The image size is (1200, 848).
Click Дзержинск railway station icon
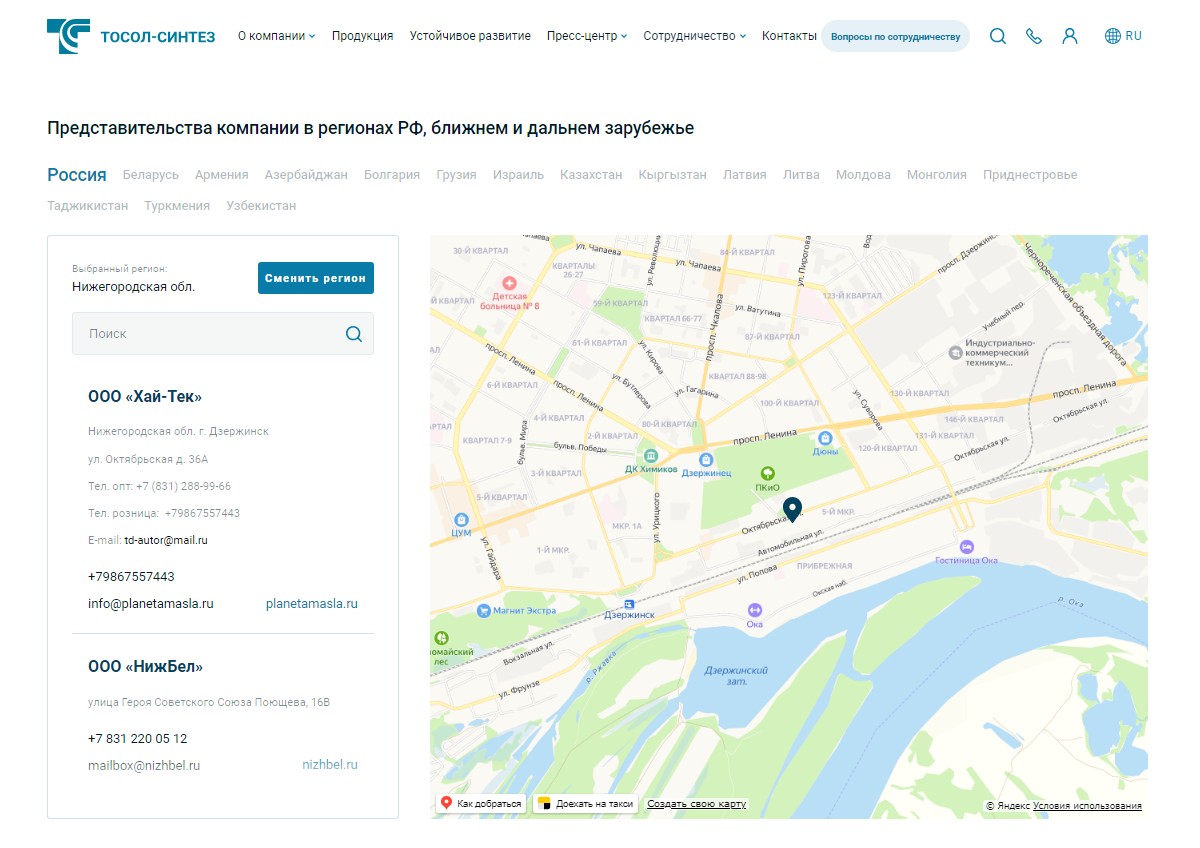click(629, 603)
